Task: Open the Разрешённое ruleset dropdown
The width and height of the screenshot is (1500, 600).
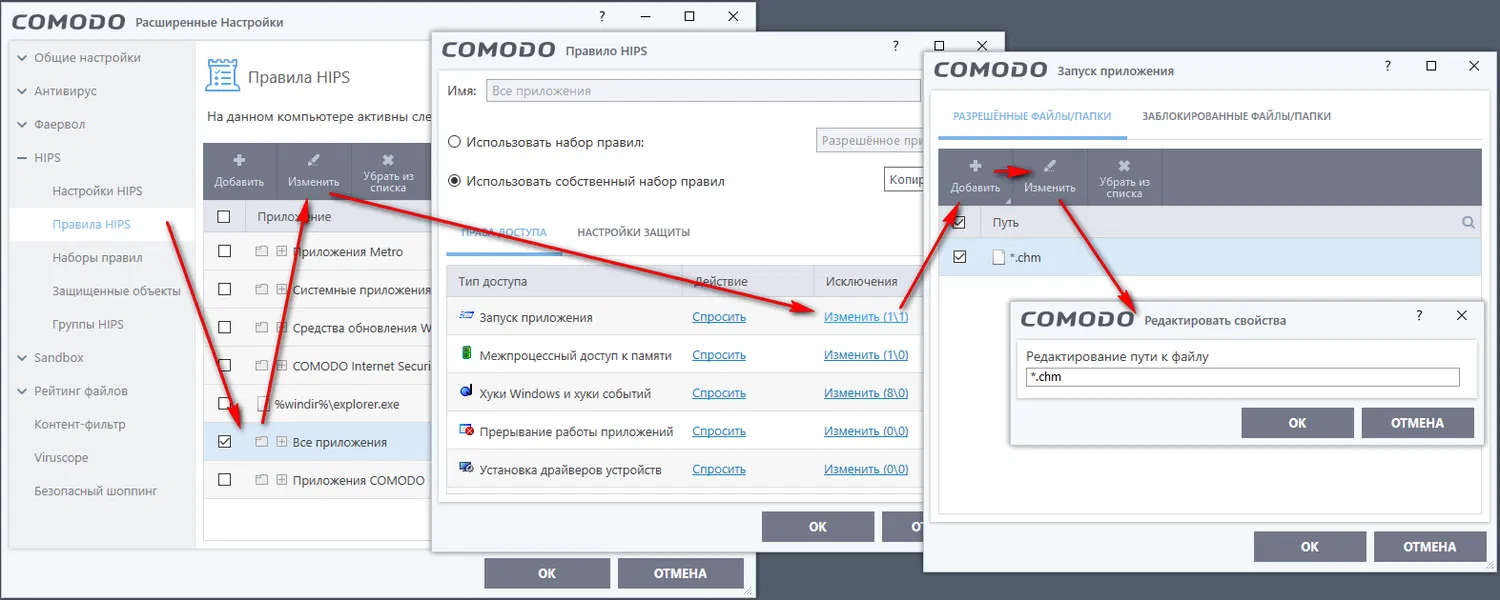Action: (868, 142)
